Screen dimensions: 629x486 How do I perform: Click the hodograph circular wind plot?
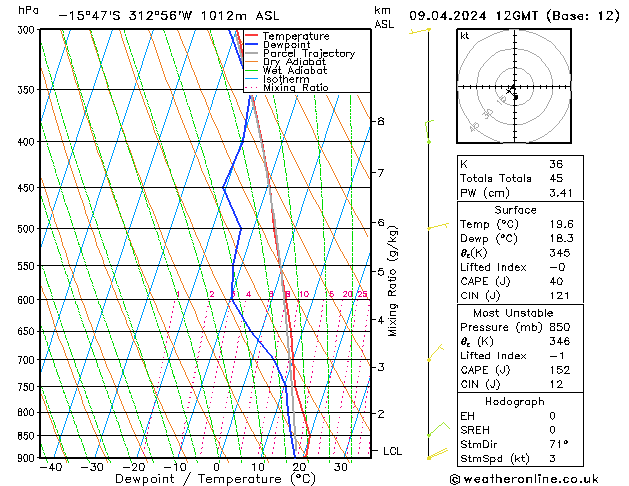[x=514, y=86]
